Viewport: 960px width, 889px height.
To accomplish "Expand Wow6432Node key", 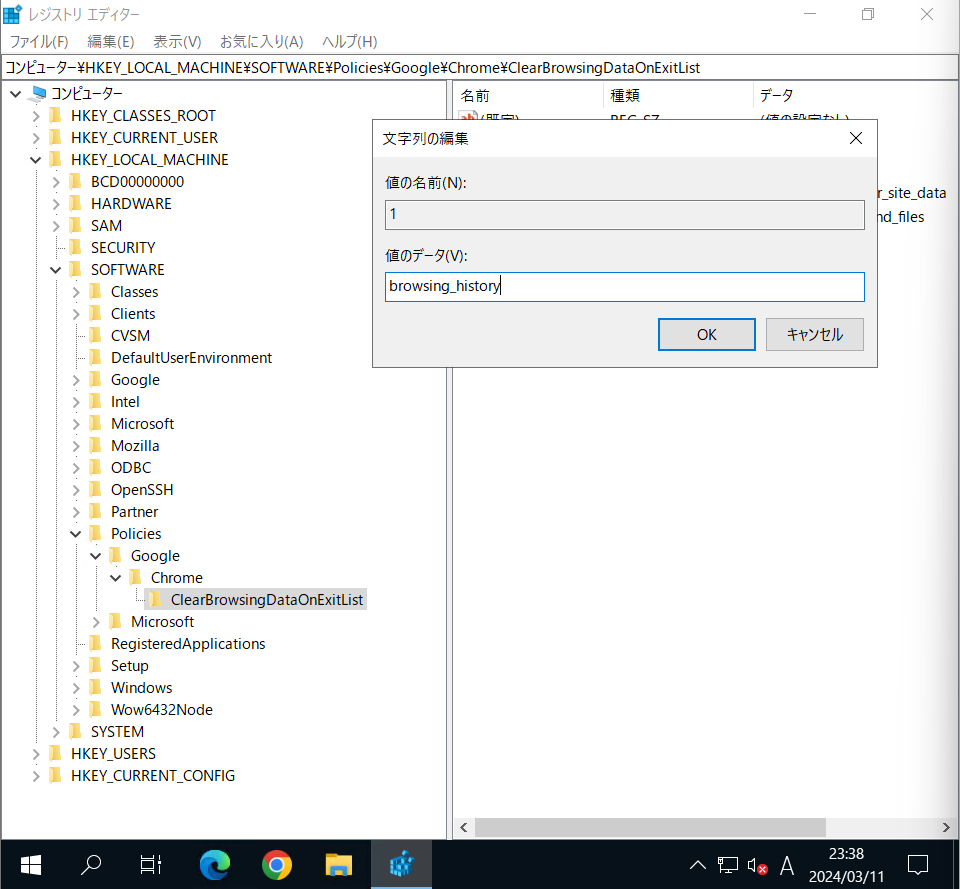I will [x=75, y=710].
